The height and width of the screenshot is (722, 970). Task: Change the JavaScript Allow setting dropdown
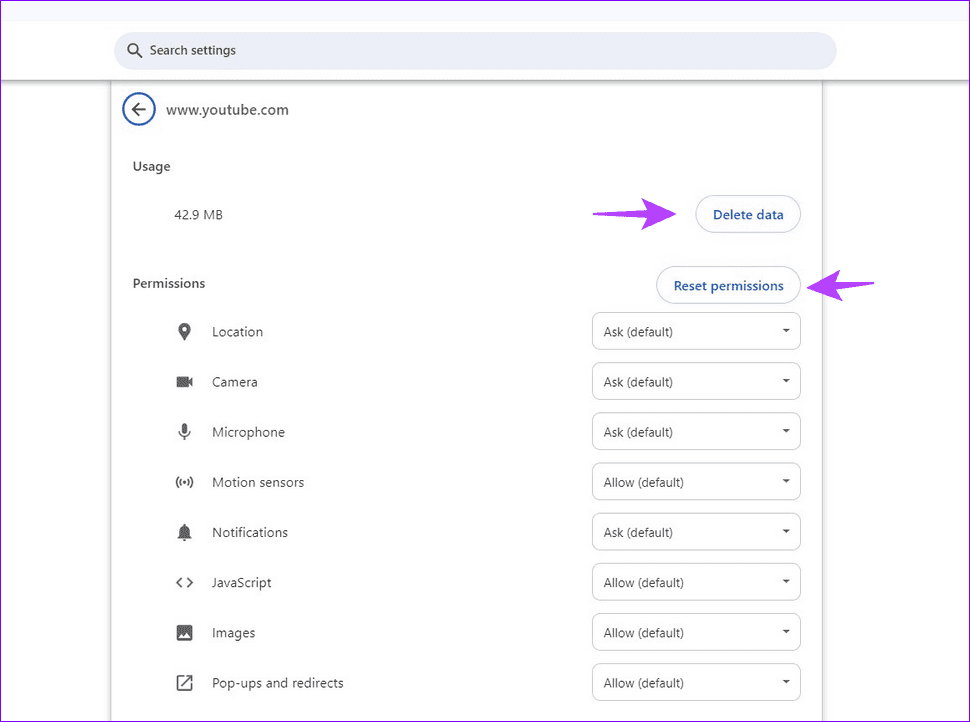click(x=696, y=582)
